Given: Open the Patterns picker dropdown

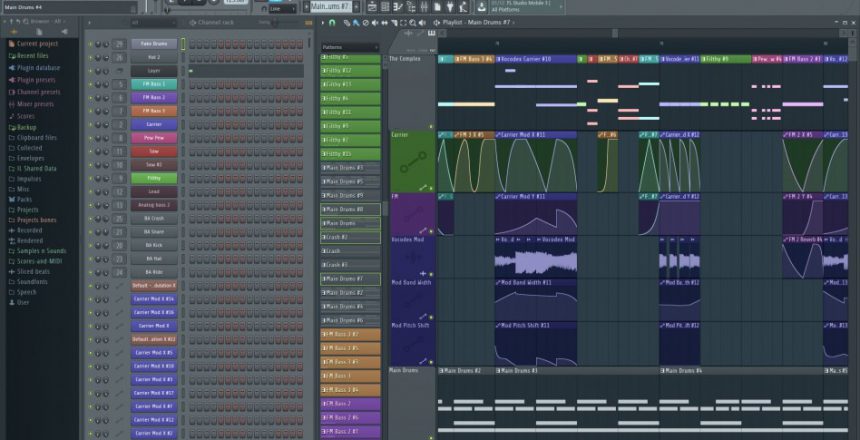Looking at the screenshot, I should pos(350,48).
